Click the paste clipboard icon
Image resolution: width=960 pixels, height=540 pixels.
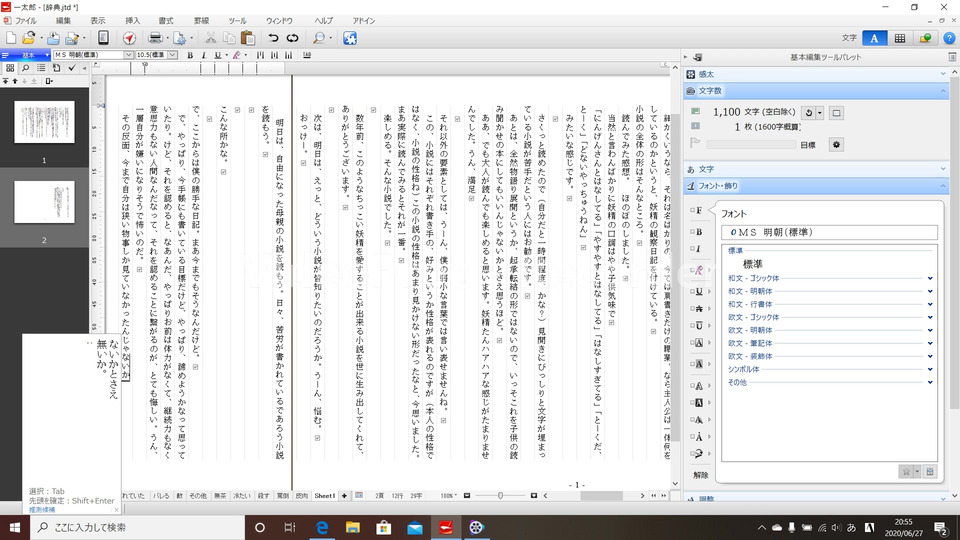[x=246, y=38]
